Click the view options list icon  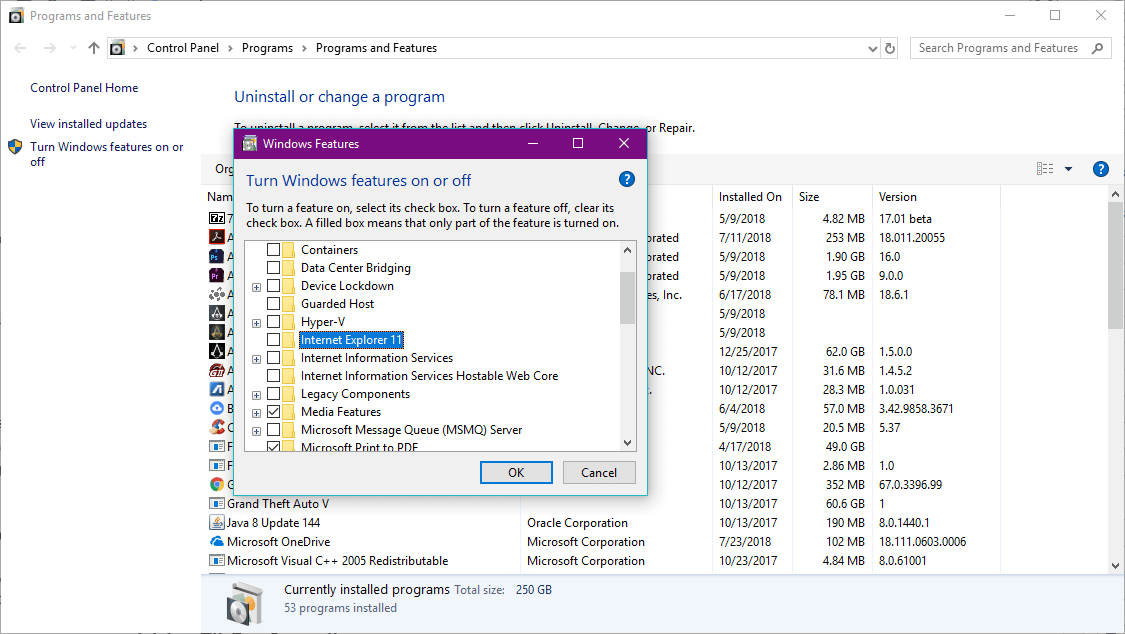click(1045, 169)
